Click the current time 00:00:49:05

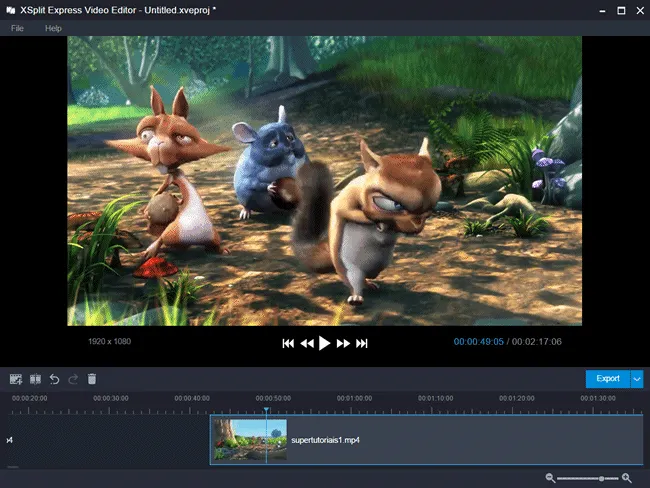tap(478, 342)
